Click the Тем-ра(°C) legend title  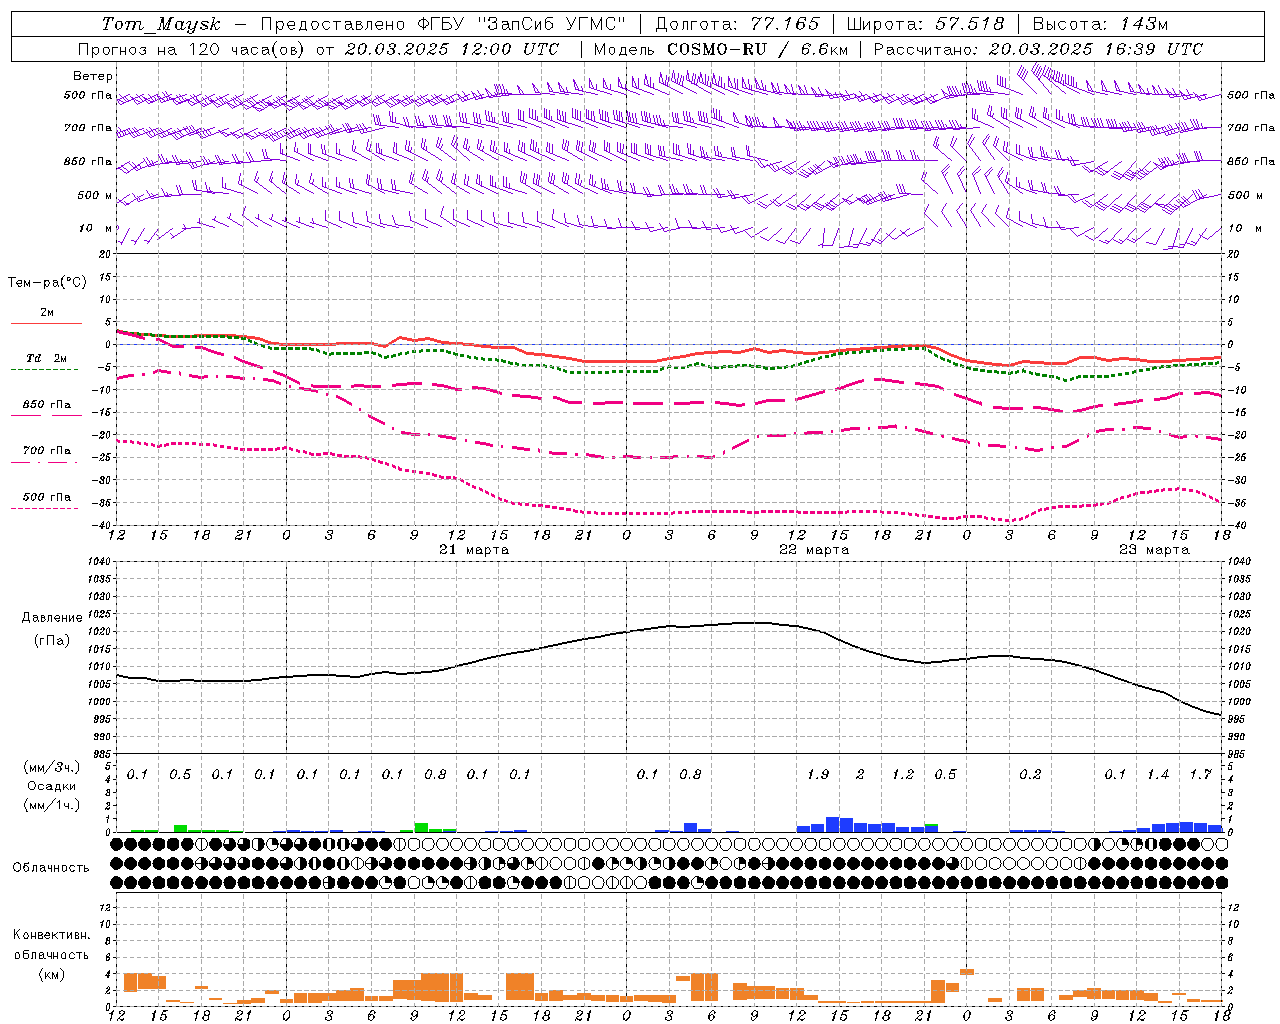click(47, 283)
